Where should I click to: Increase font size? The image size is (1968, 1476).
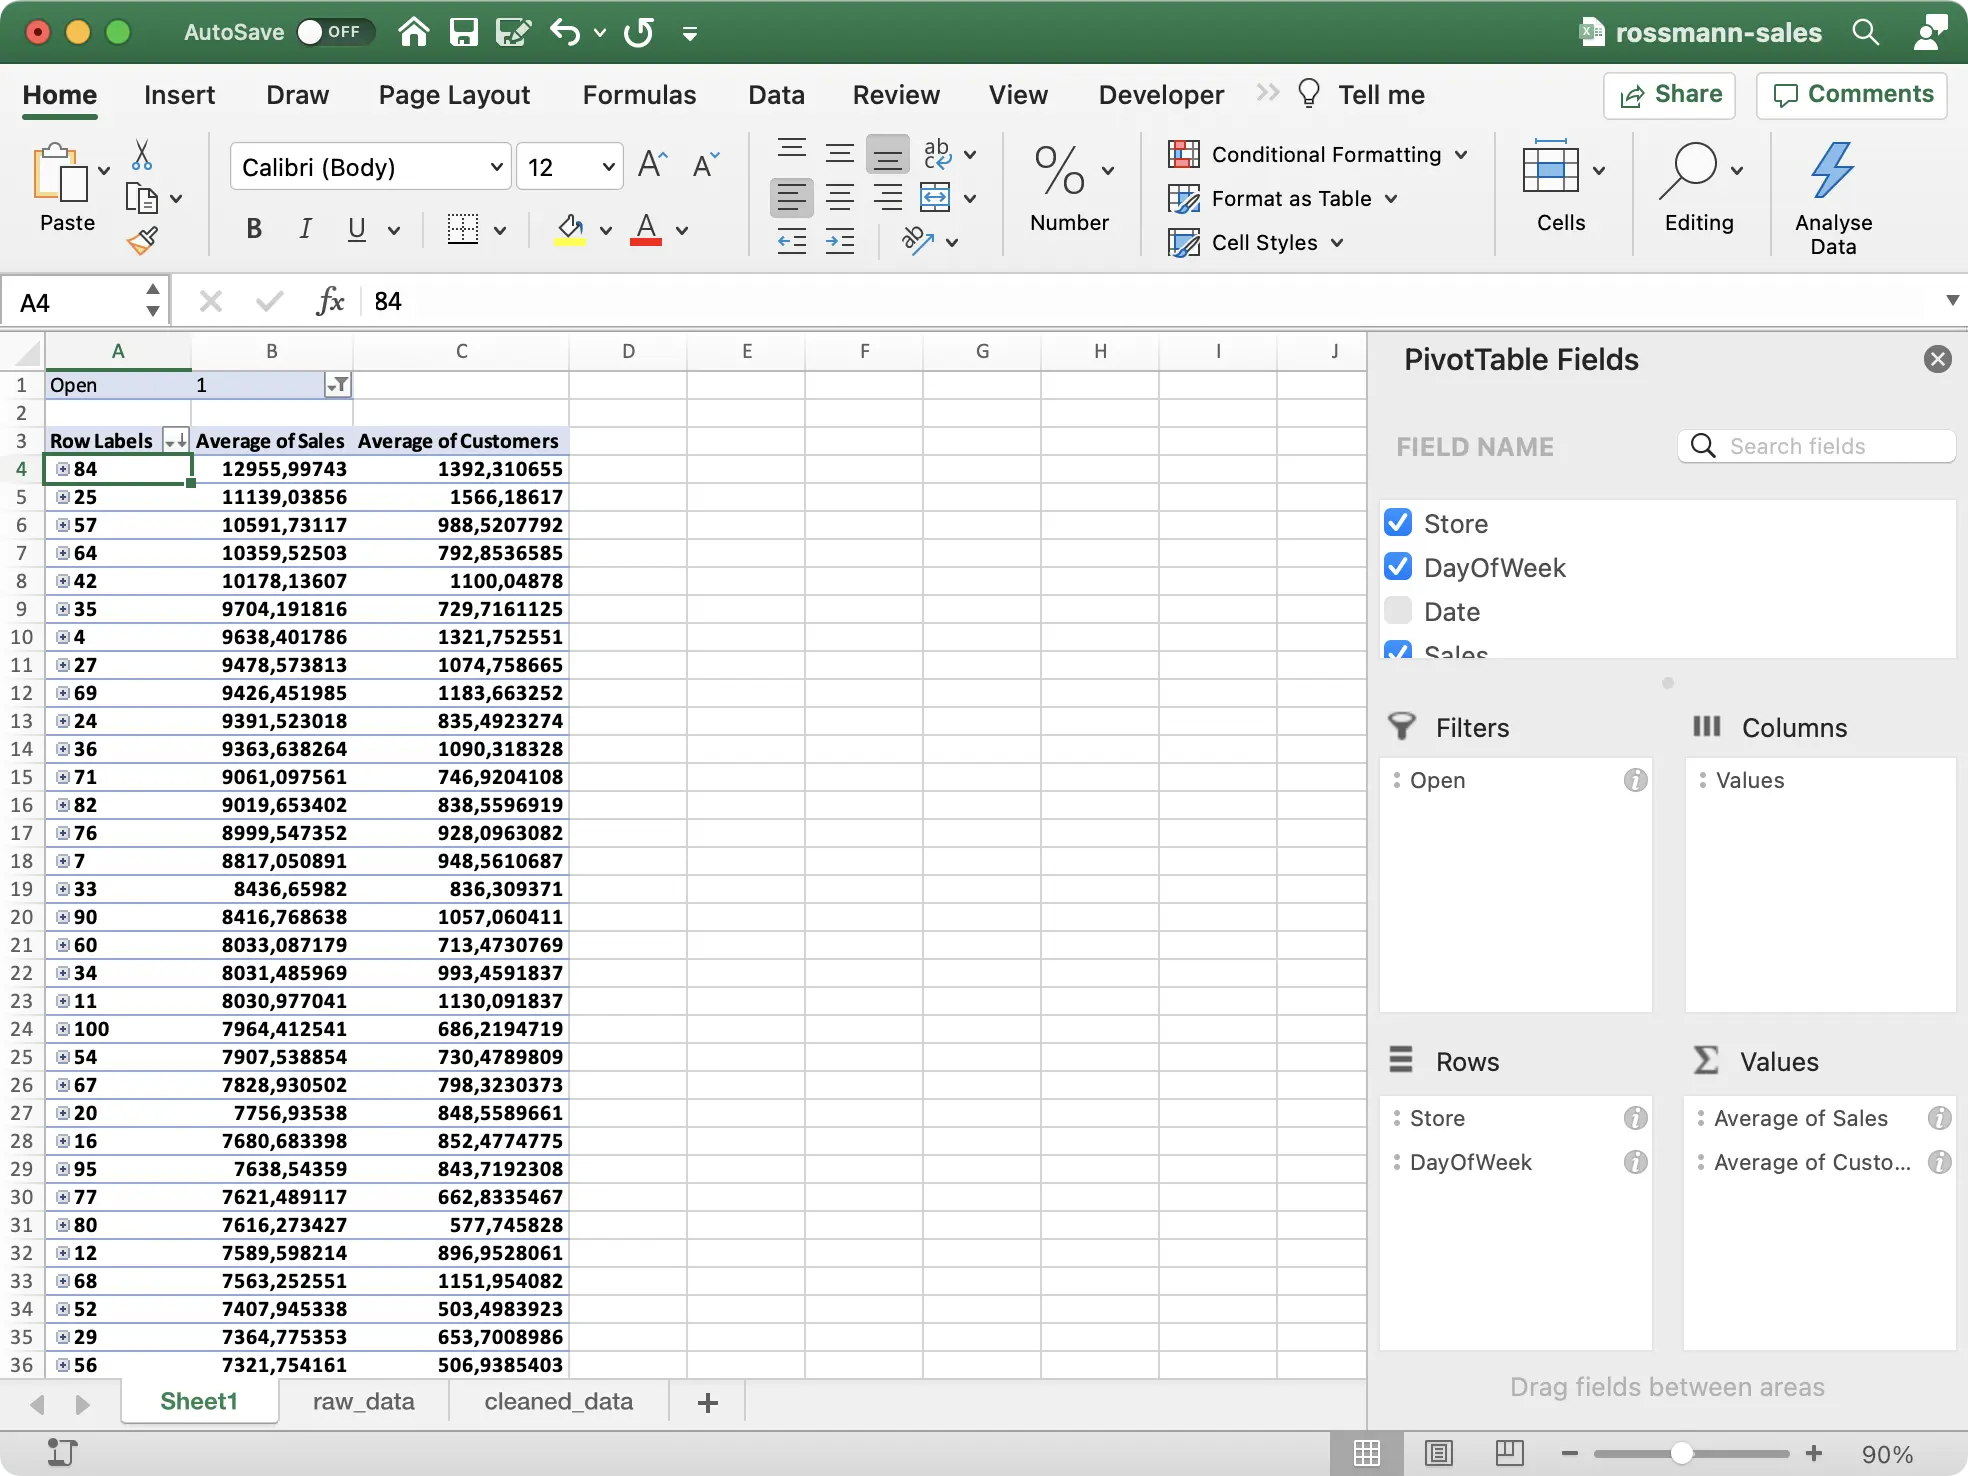[x=652, y=165]
